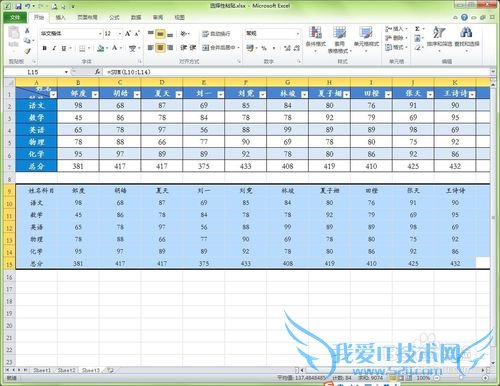Increase the font size

click(x=128, y=34)
